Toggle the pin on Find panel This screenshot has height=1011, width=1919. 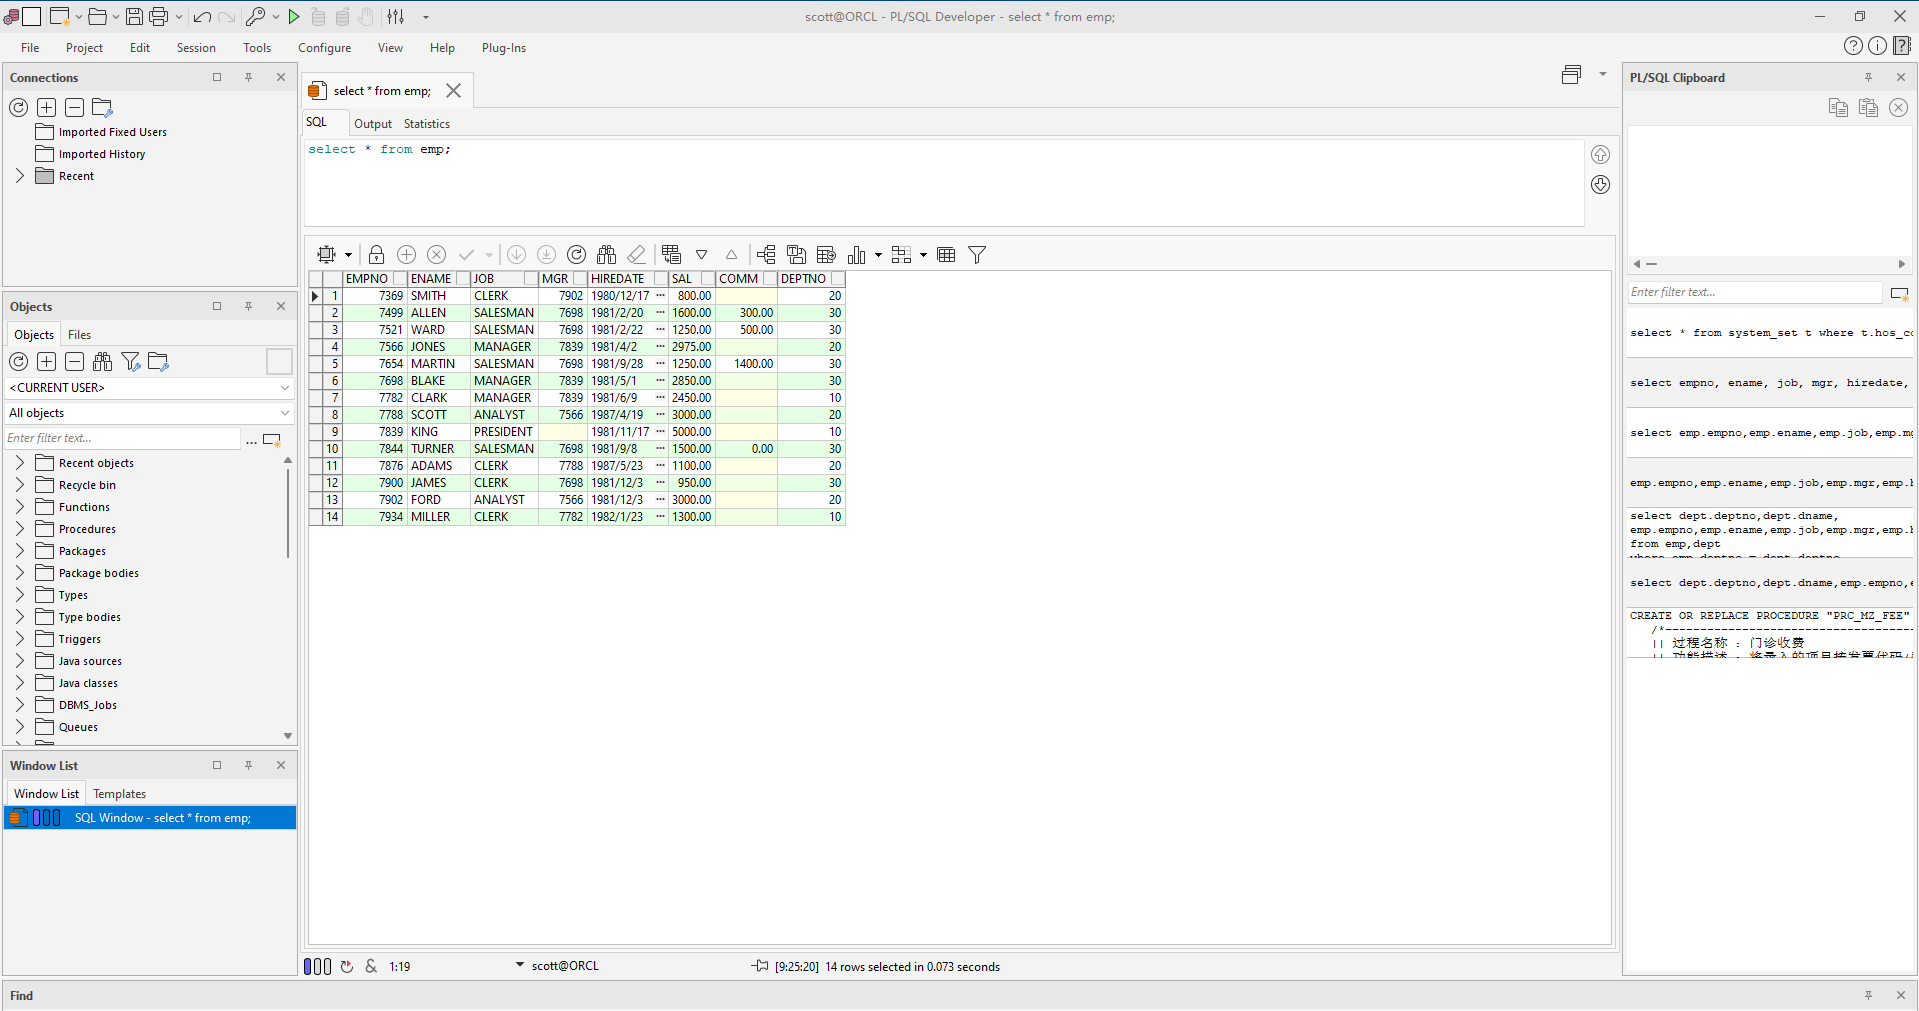point(1868,995)
